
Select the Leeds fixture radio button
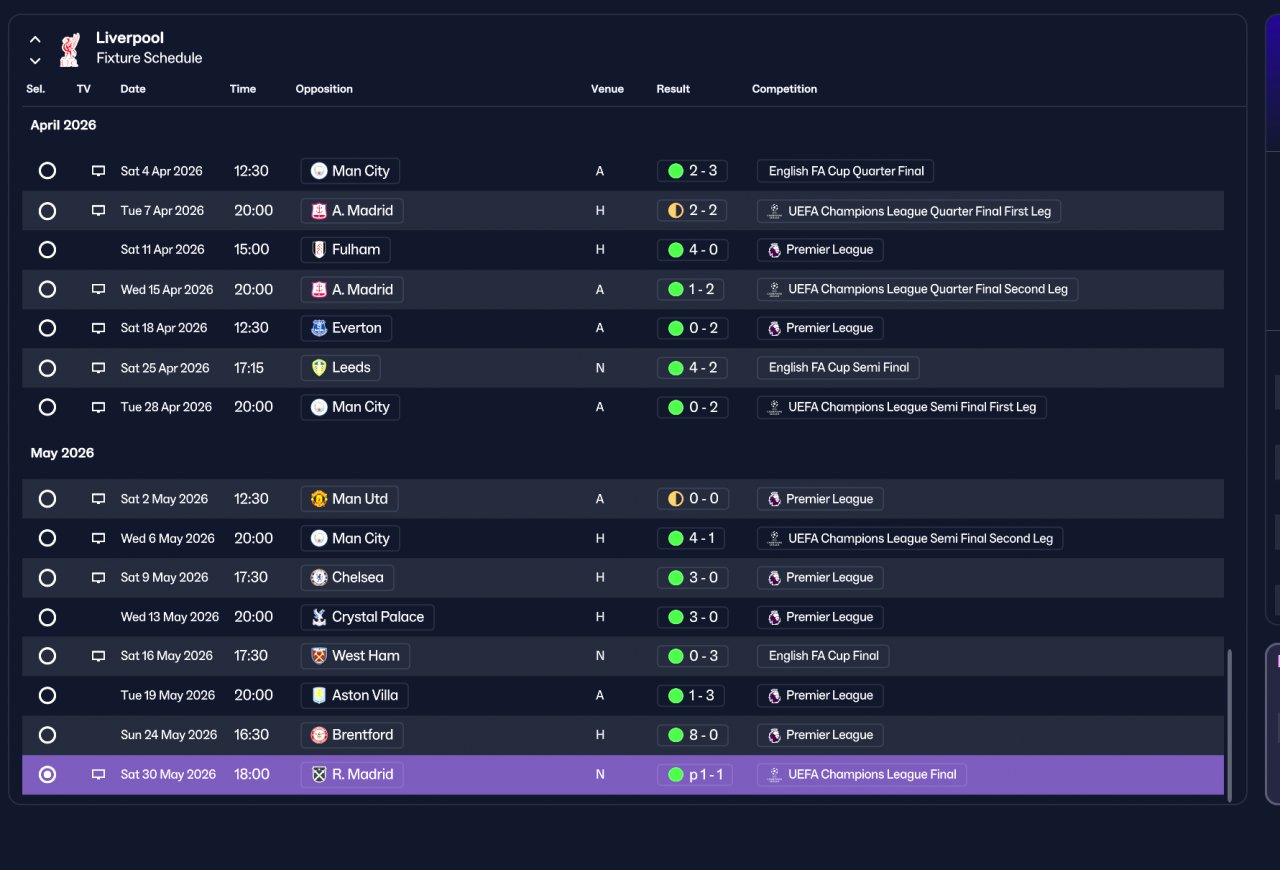pyautogui.click(x=47, y=368)
